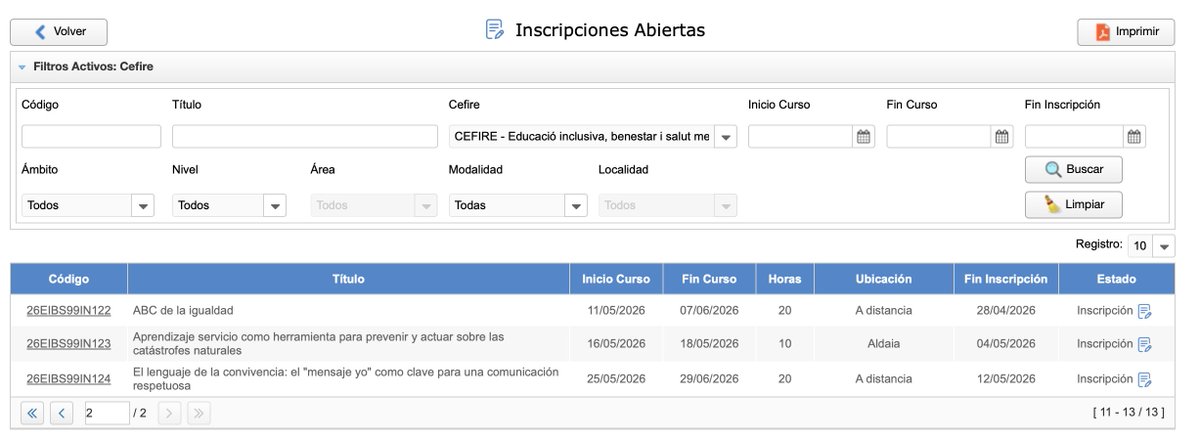Image resolution: width=1200 pixels, height=439 pixels.
Task: Focus the Fin Curso date field
Action: (939, 136)
